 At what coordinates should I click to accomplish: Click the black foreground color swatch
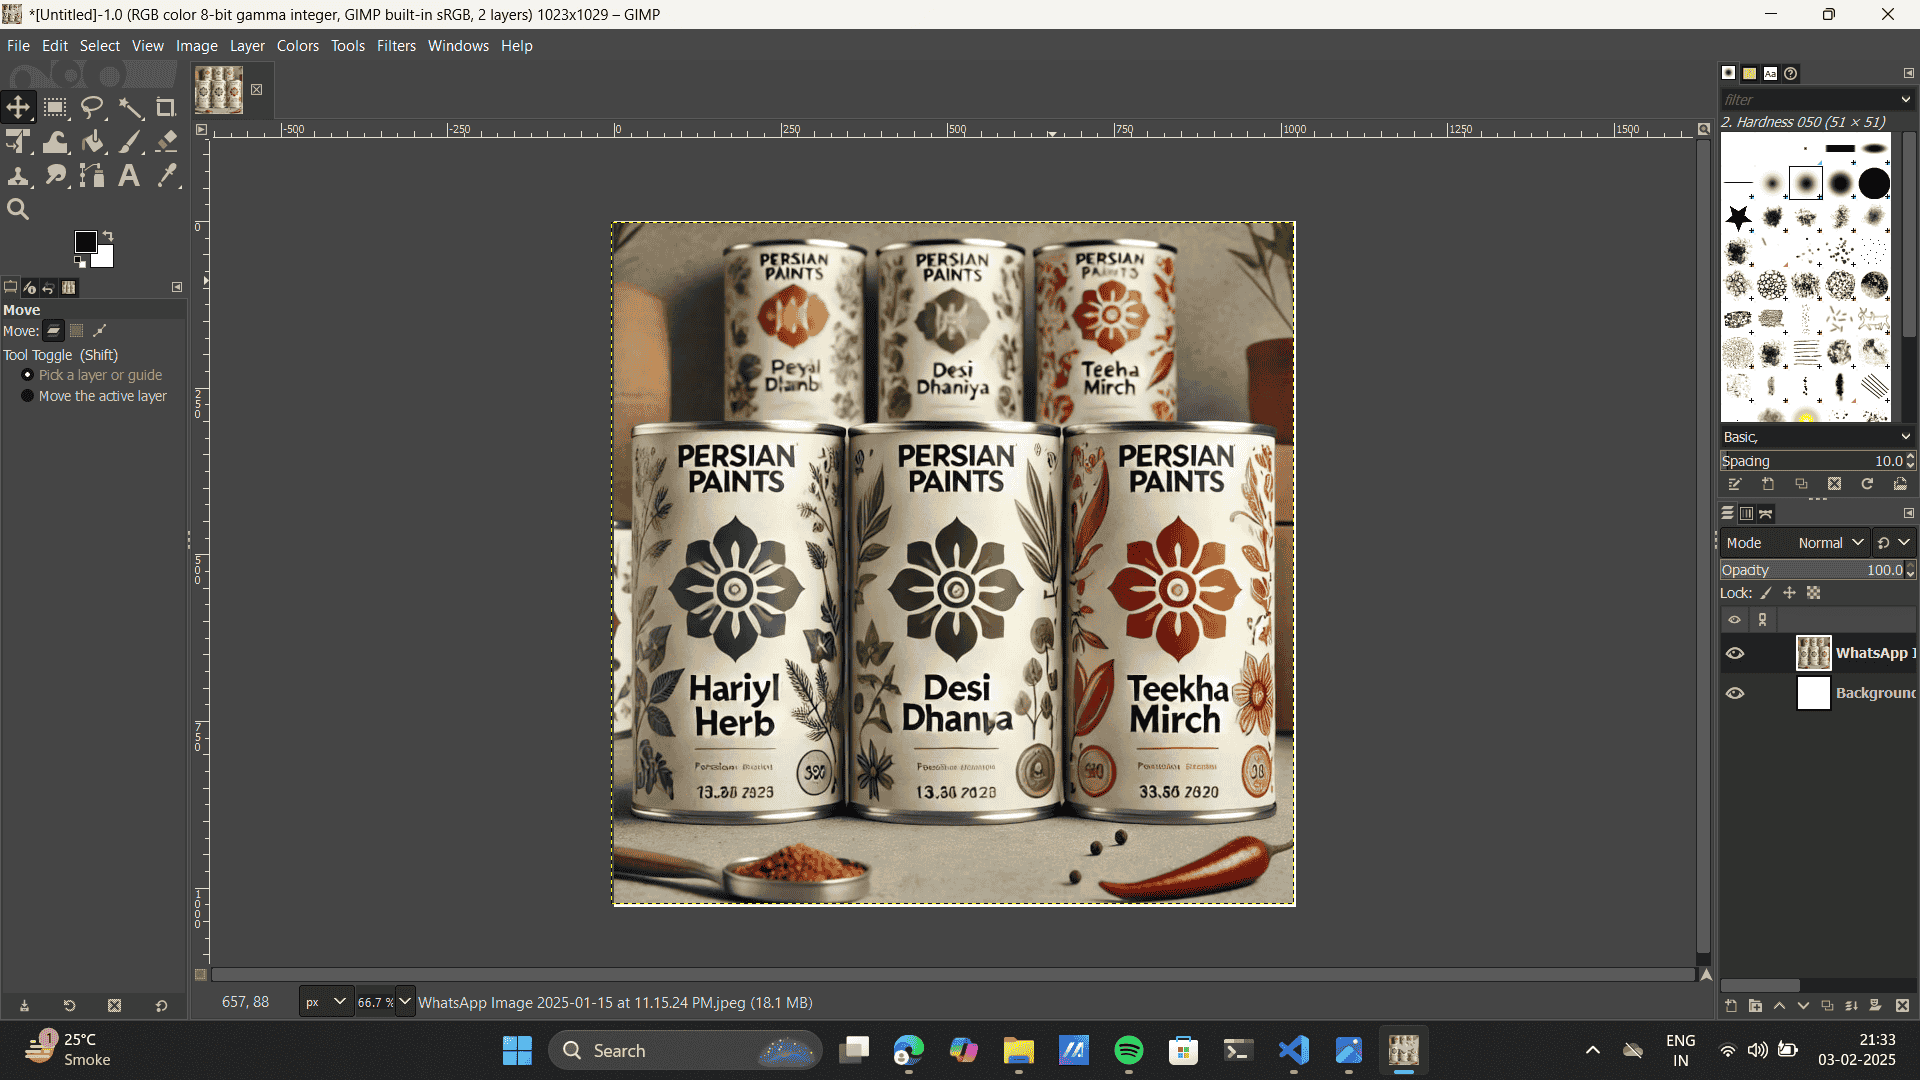click(85, 241)
